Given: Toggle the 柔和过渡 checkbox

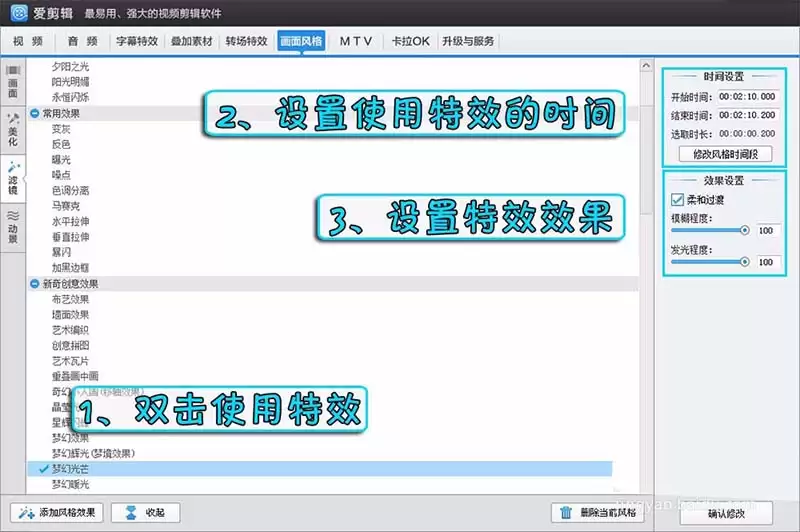Looking at the screenshot, I should pyautogui.click(x=677, y=199).
